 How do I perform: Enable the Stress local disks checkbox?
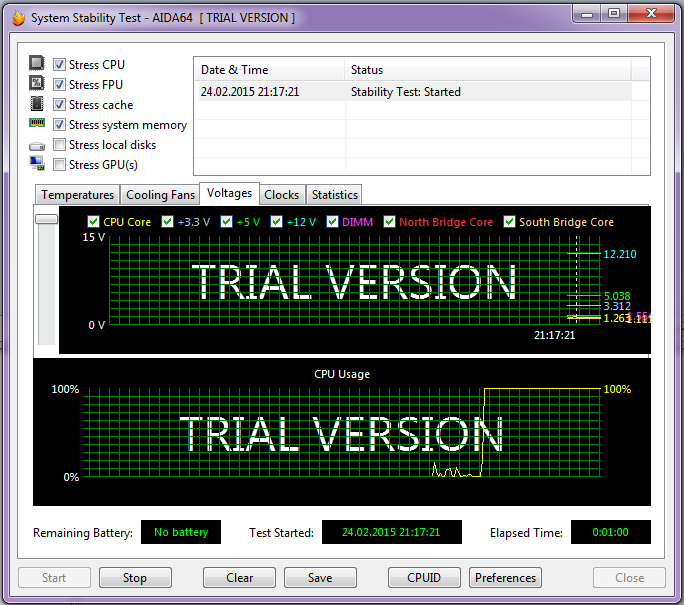click(60, 145)
